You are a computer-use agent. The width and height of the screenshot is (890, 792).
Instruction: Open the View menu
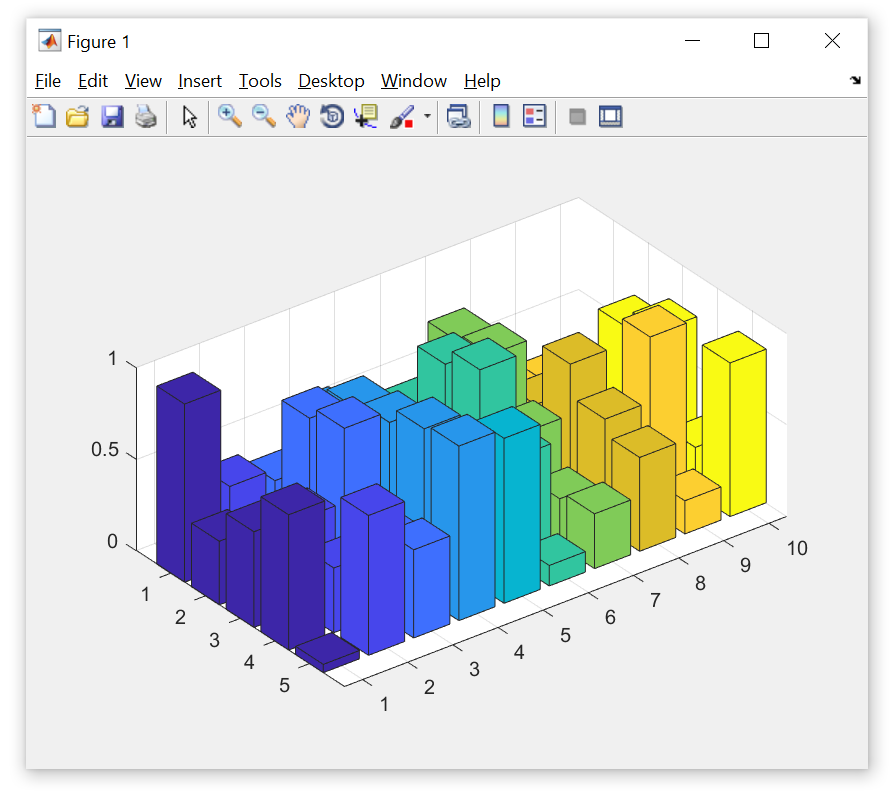(143, 81)
